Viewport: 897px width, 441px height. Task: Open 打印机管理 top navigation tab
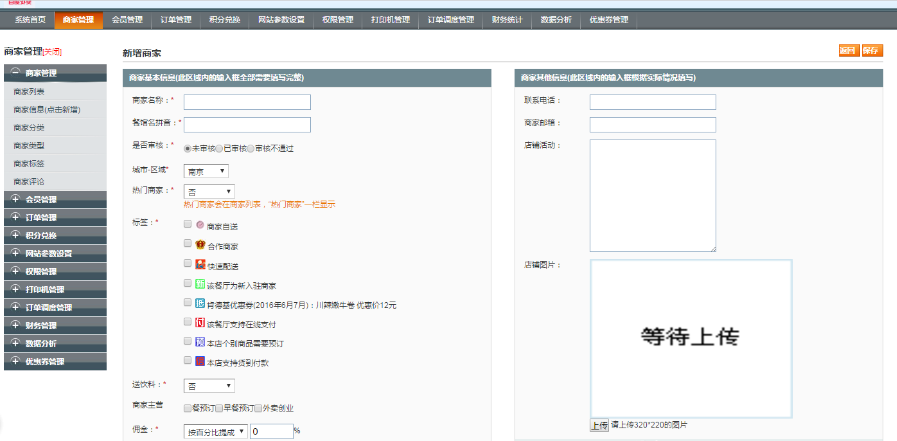point(390,20)
